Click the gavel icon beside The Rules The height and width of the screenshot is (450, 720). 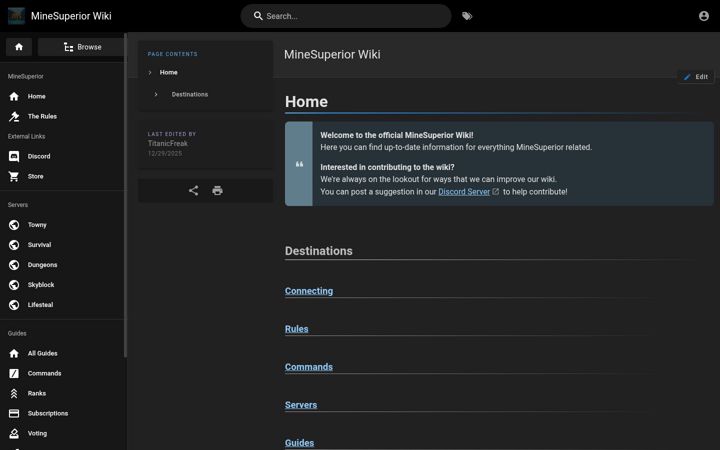(x=14, y=117)
